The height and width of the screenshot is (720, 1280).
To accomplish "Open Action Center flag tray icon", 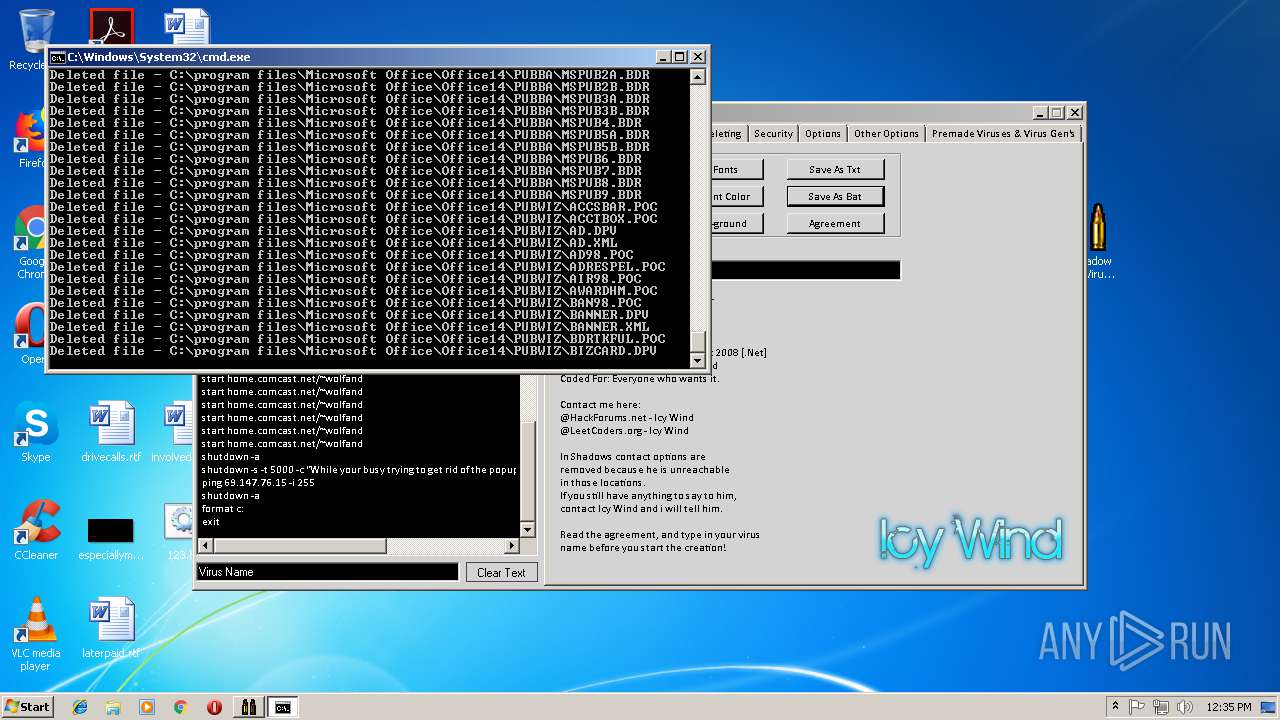I will coord(1138,707).
